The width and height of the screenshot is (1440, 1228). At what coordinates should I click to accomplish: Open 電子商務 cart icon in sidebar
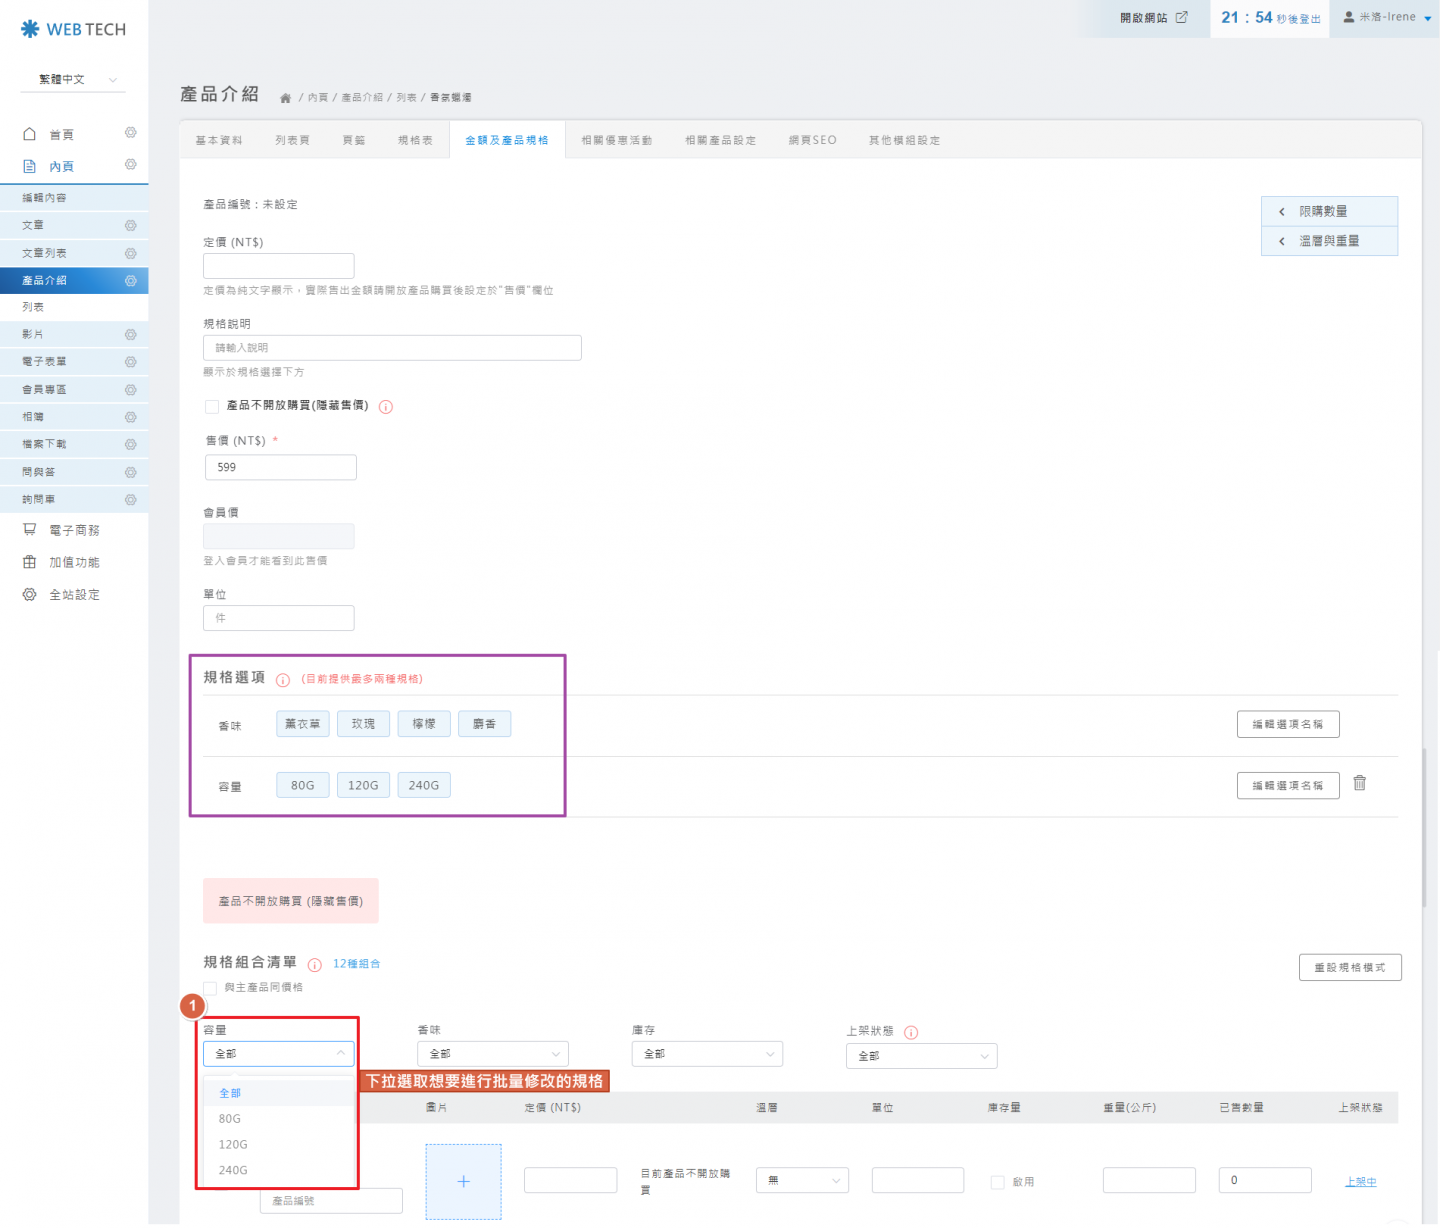coord(30,530)
